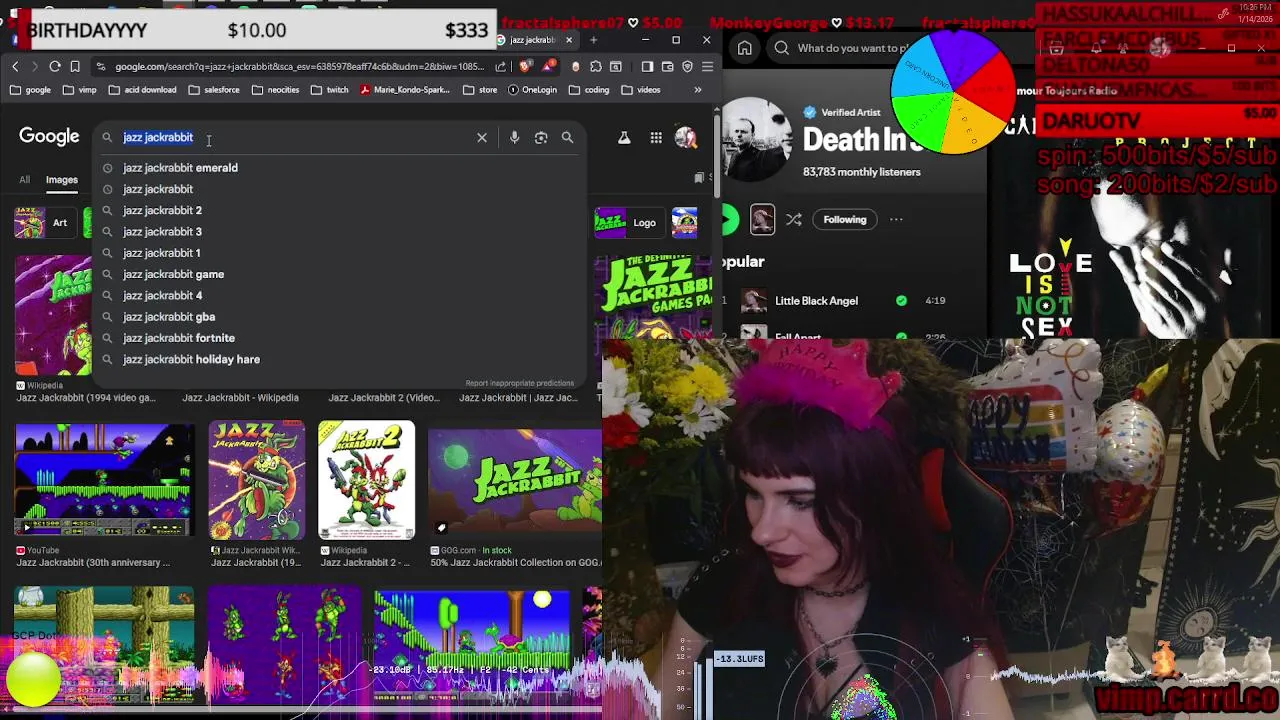Open Spotify notifications bell
This screenshot has width=1280, height=720.
click(x=1096, y=48)
